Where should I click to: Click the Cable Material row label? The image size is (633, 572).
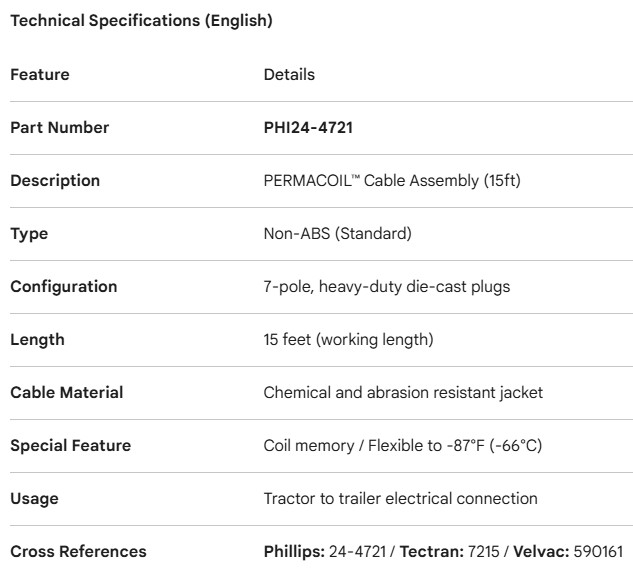tap(67, 393)
